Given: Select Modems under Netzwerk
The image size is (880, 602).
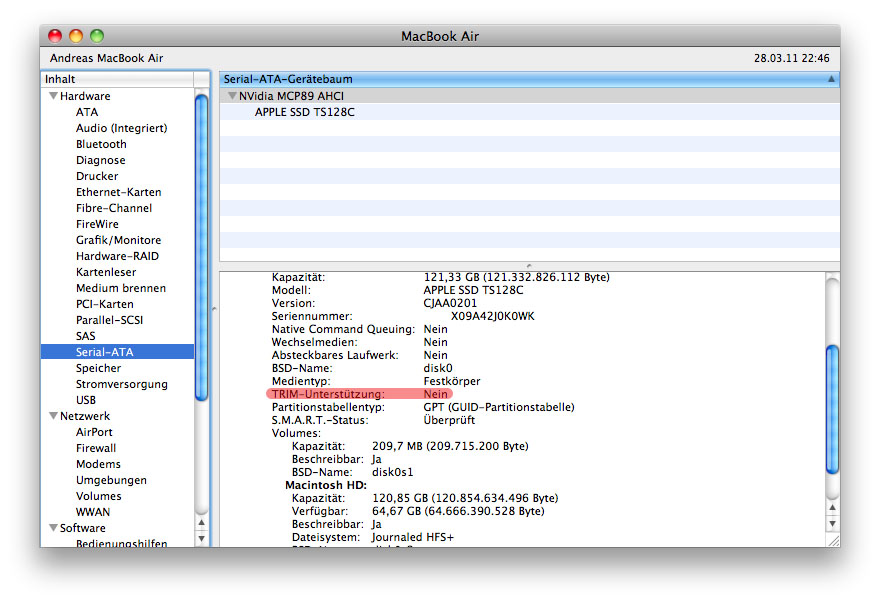Looking at the screenshot, I should click(x=98, y=464).
